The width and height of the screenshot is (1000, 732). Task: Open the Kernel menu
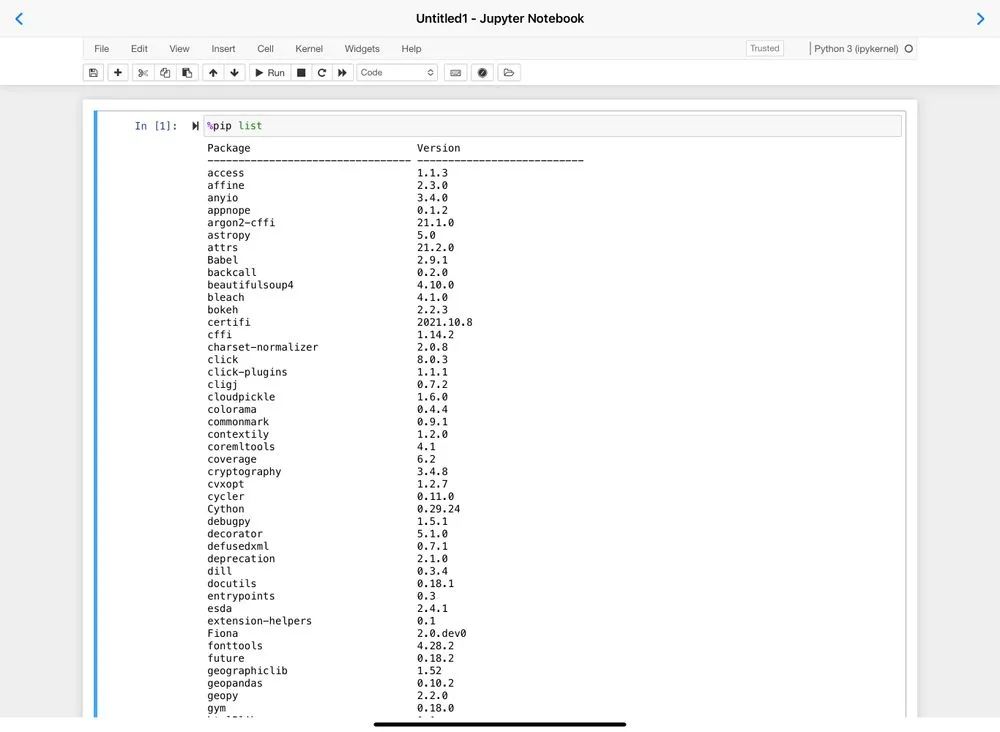309,48
